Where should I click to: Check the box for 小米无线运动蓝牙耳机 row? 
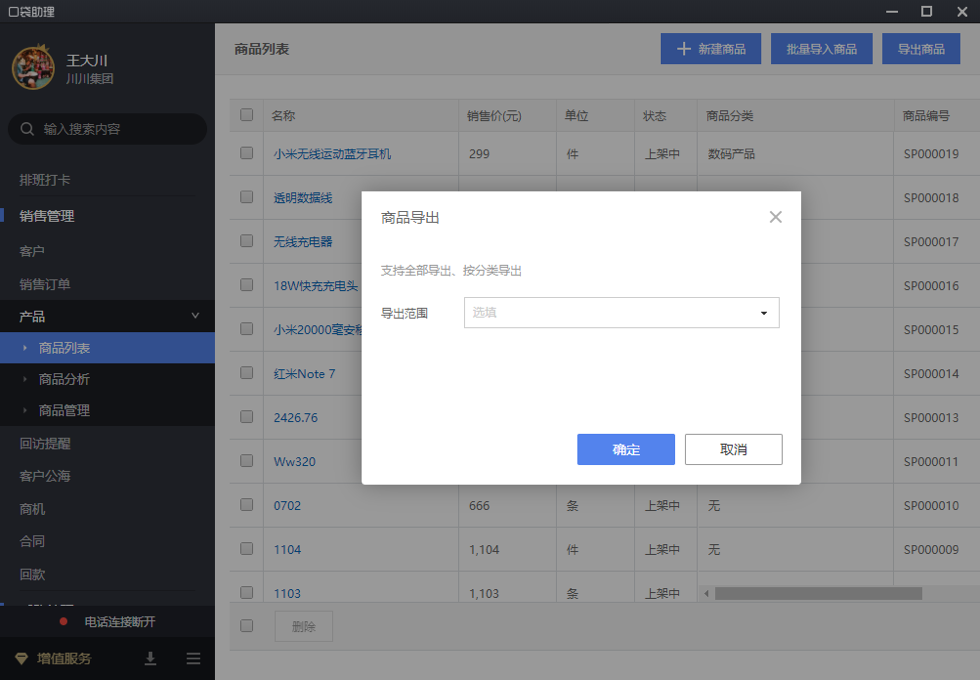[247, 153]
